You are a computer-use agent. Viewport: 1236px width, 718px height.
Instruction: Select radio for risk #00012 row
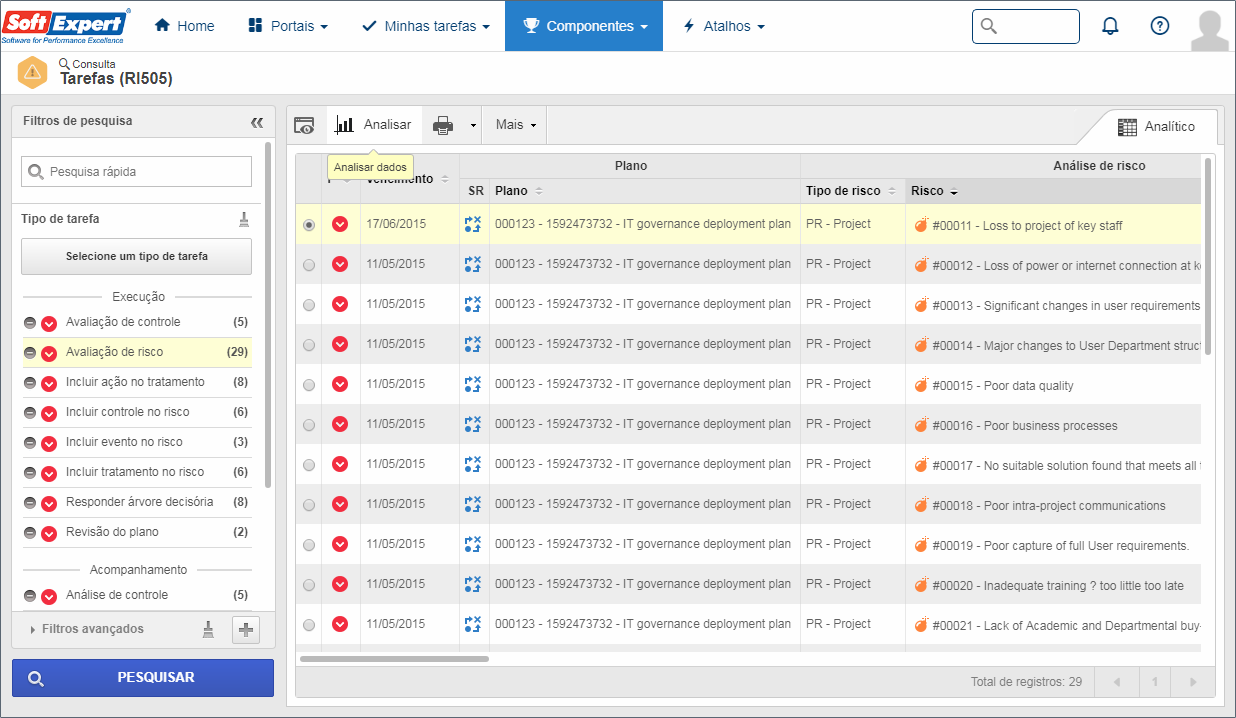pos(309,265)
